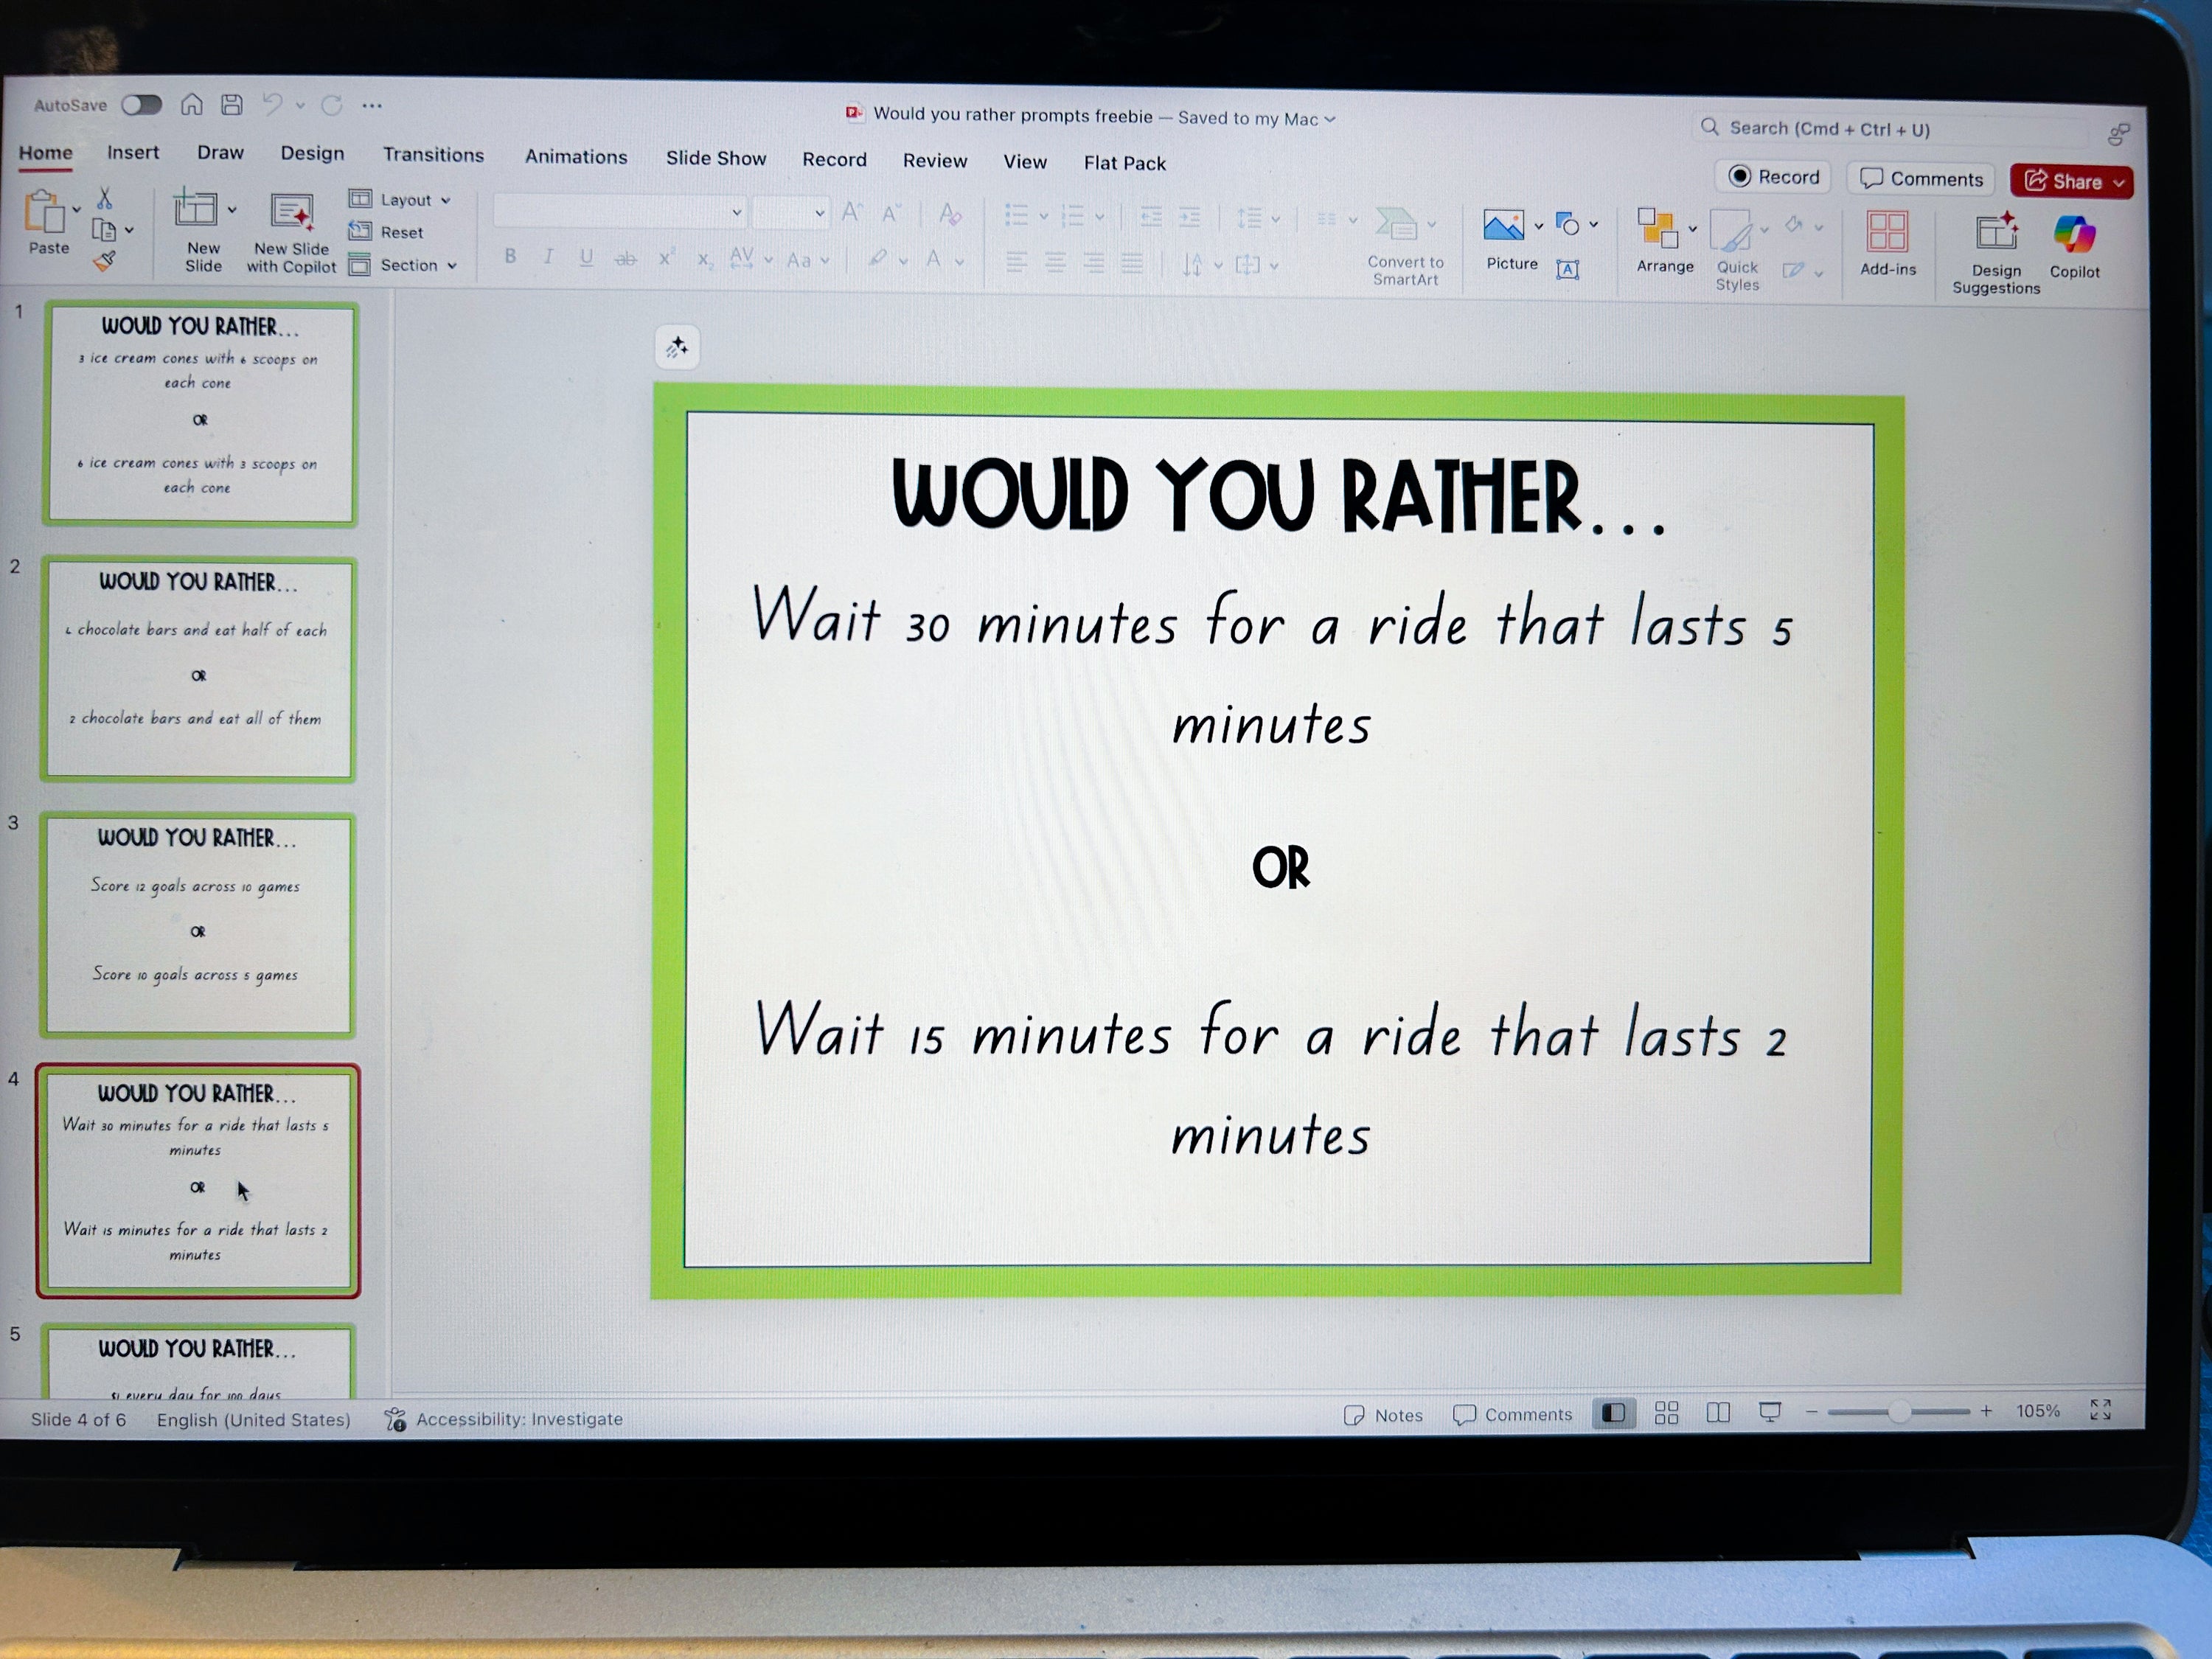2212x1659 pixels.
Task: Click the Clear Formatting icon
Action: [950, 214]
